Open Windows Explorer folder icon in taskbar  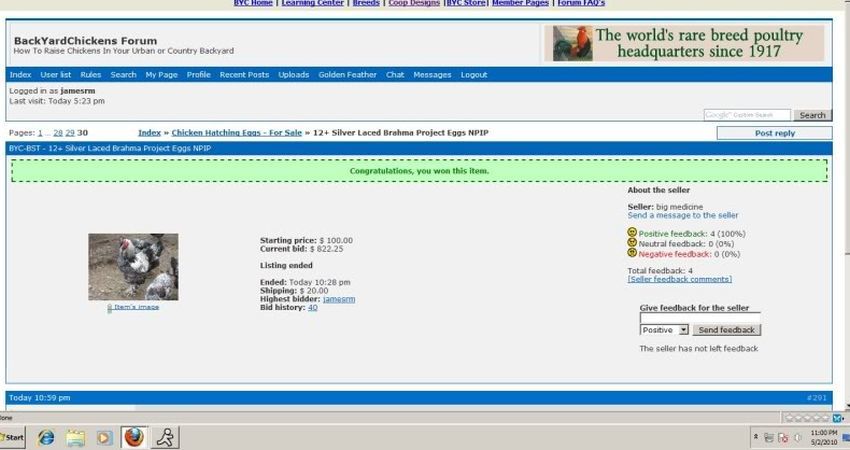75,437
